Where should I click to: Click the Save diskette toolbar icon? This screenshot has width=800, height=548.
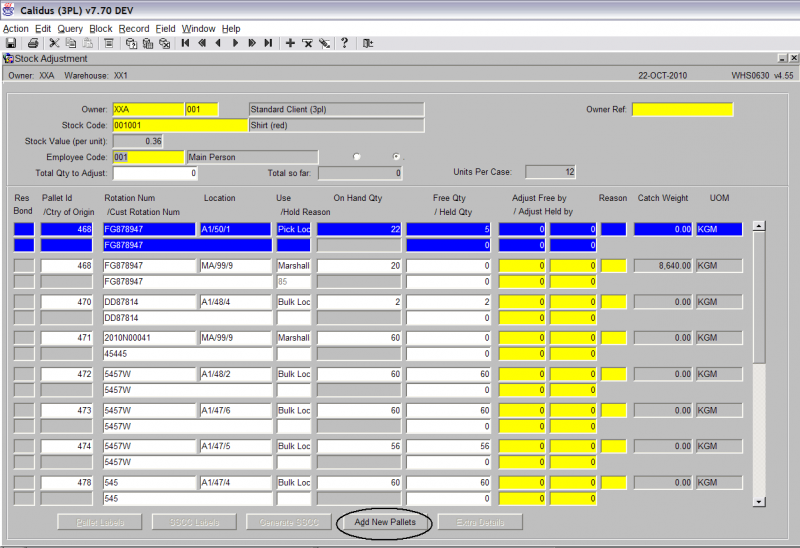coord(11,43)
